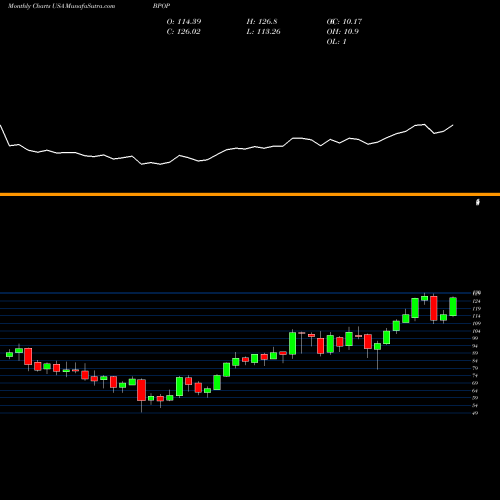Click the 'Monthly Charts USA MunafaSutra.com' title text

click(x=61, y=6)
